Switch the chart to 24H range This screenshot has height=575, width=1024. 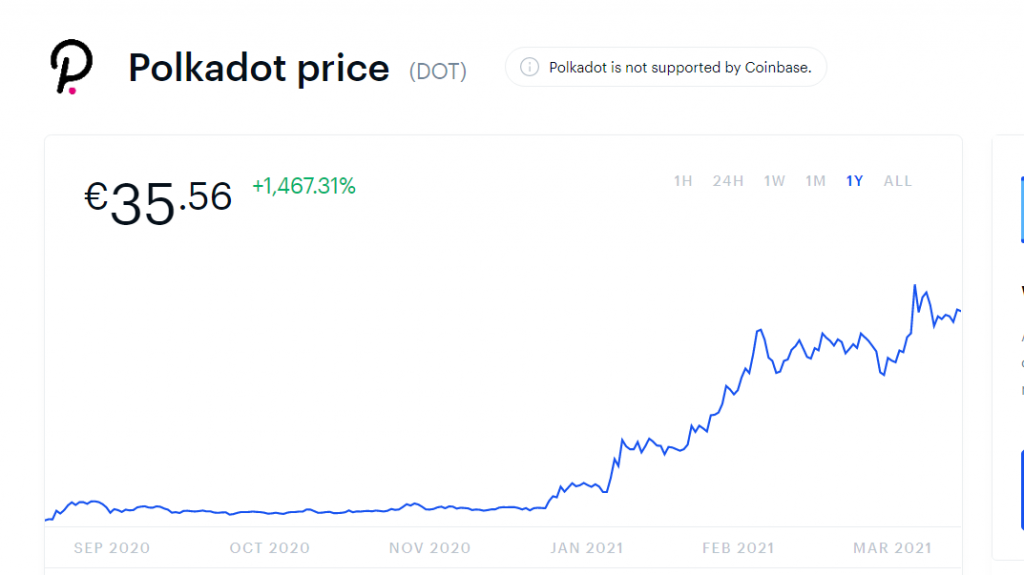(x=728, y=181)
